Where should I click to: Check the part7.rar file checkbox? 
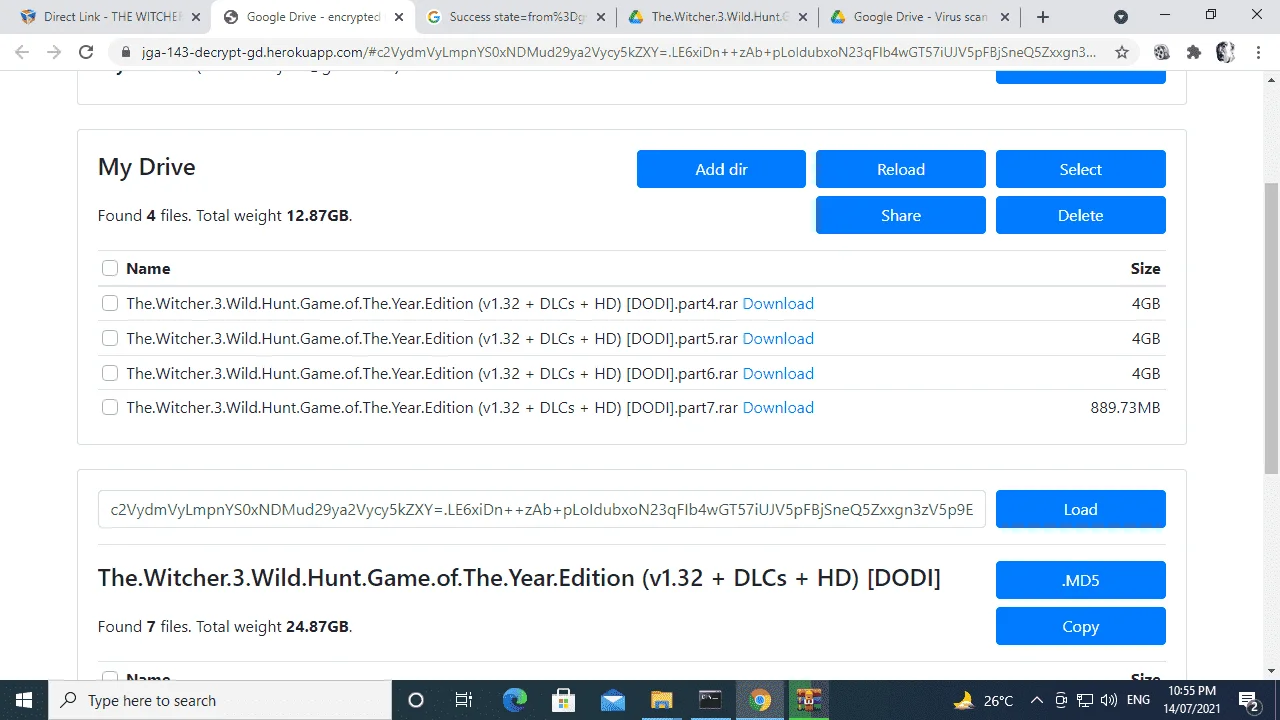(110, 407)
